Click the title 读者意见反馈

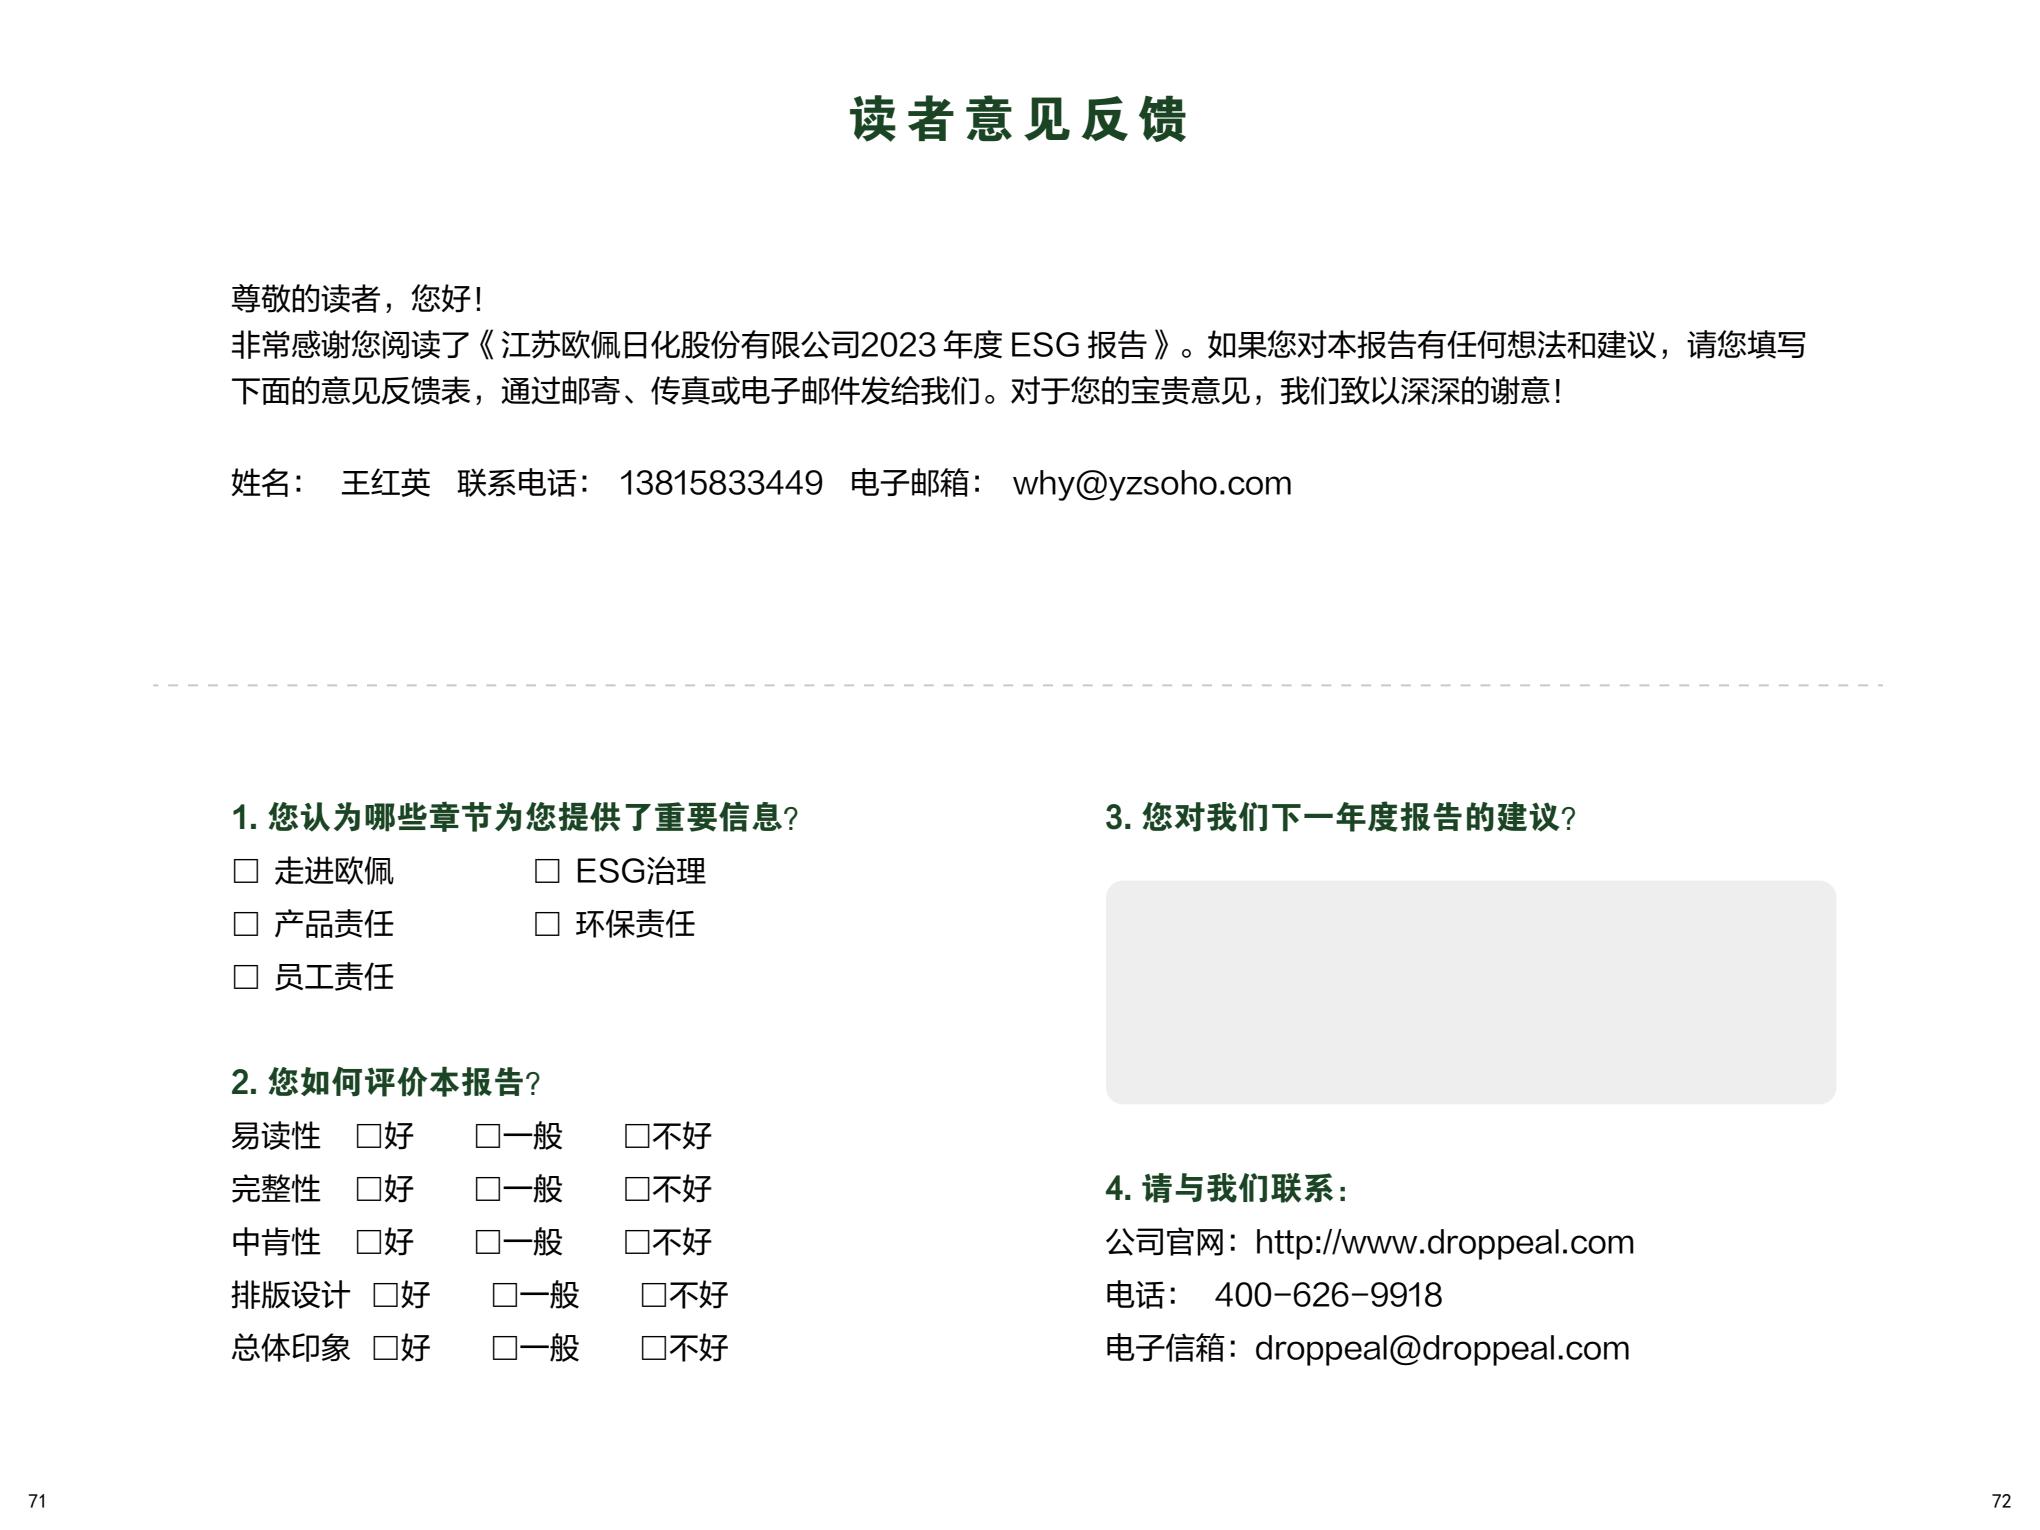pos(1019,119)
